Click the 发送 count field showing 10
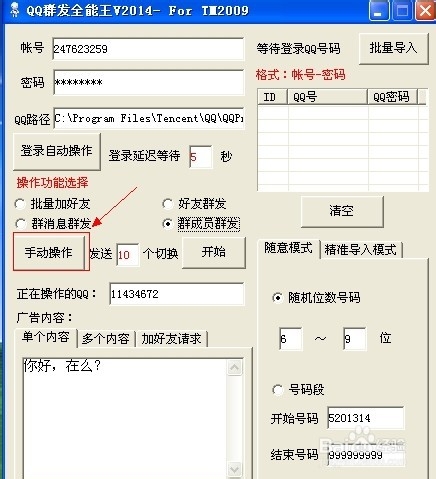This screenshot has height=479, width=436. coord(128,255)
